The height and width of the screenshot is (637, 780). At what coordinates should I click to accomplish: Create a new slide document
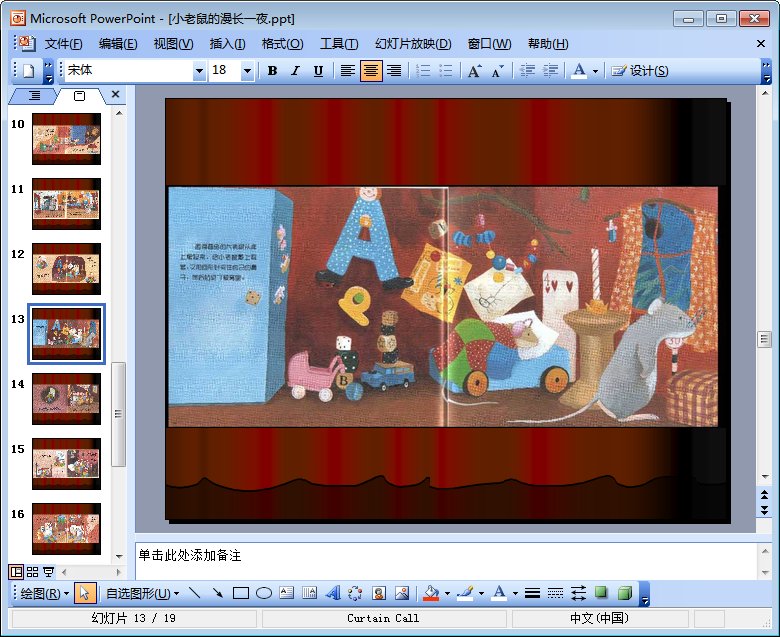(x=28, y=71)
